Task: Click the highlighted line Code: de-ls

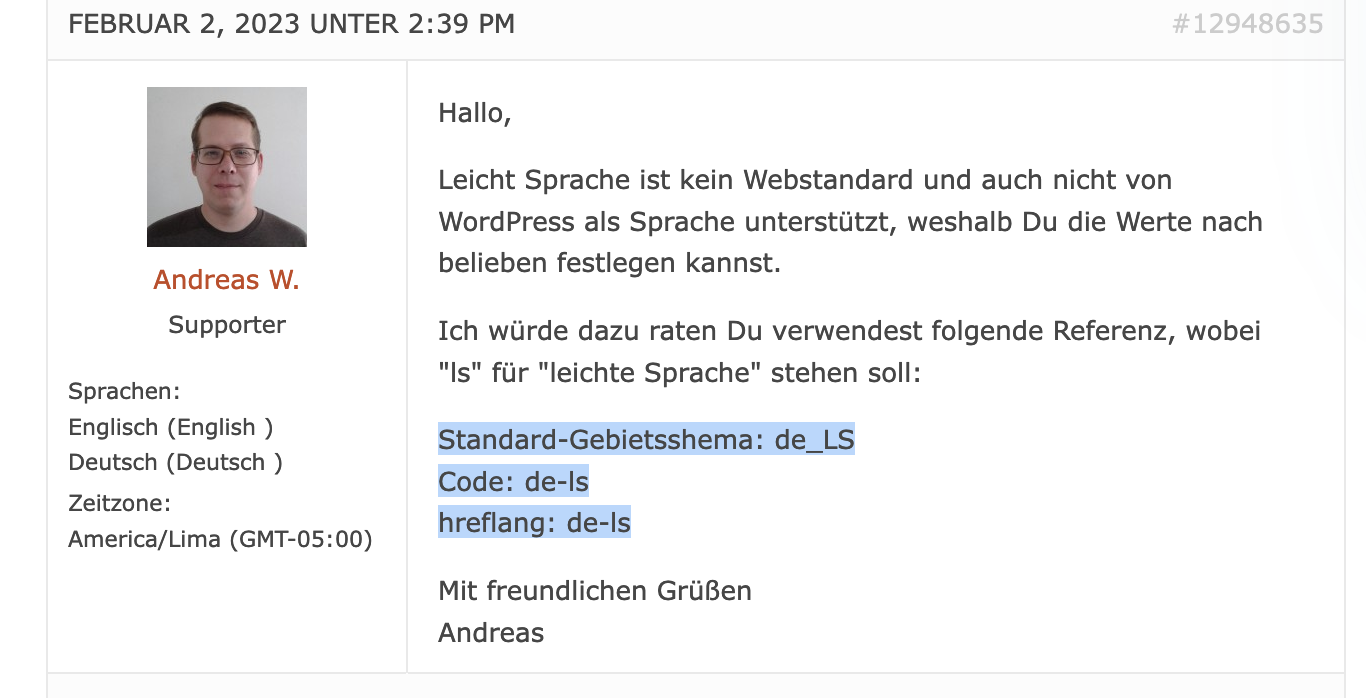Action: coord(513,482)
